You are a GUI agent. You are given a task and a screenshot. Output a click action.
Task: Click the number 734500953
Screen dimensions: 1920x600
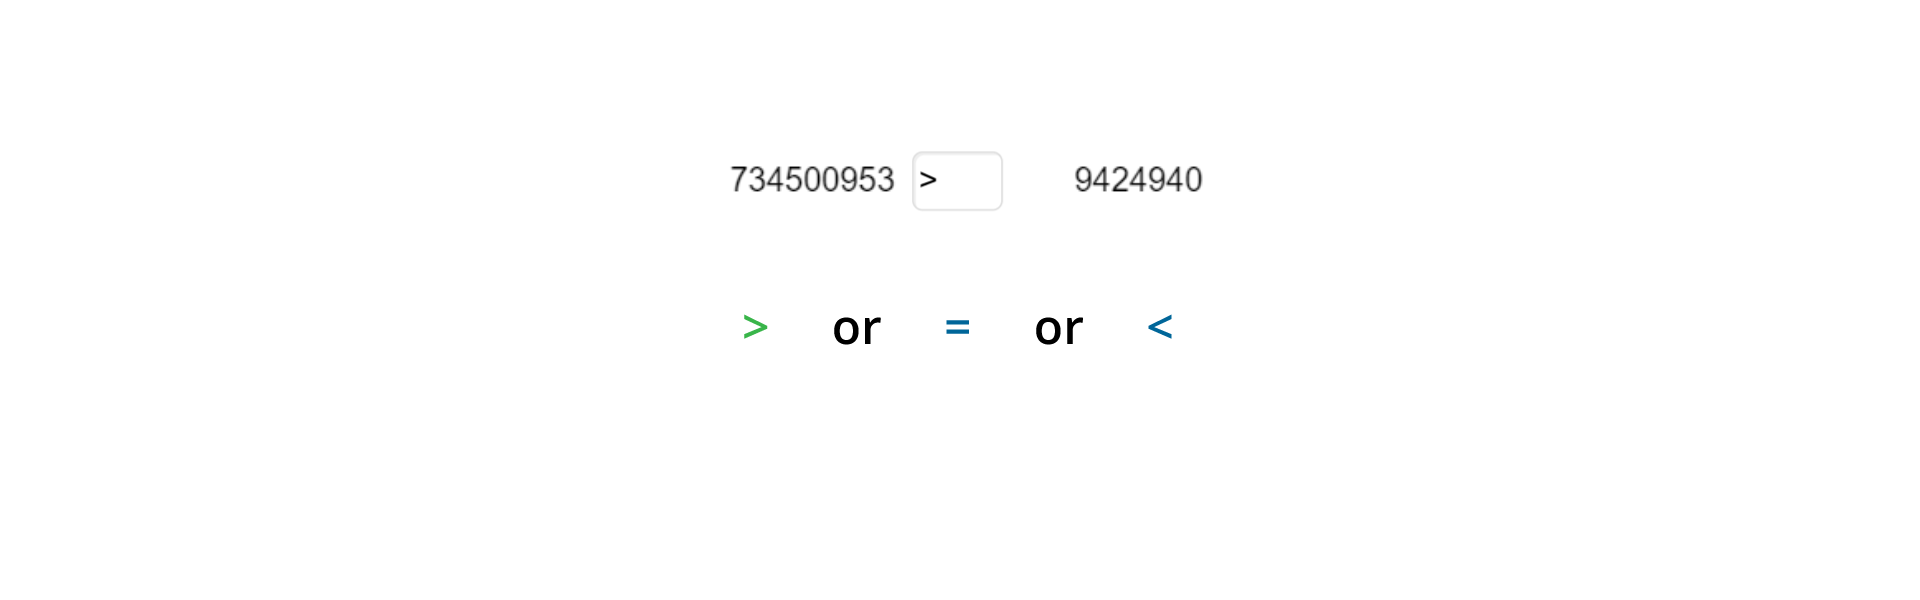(811, 180)
